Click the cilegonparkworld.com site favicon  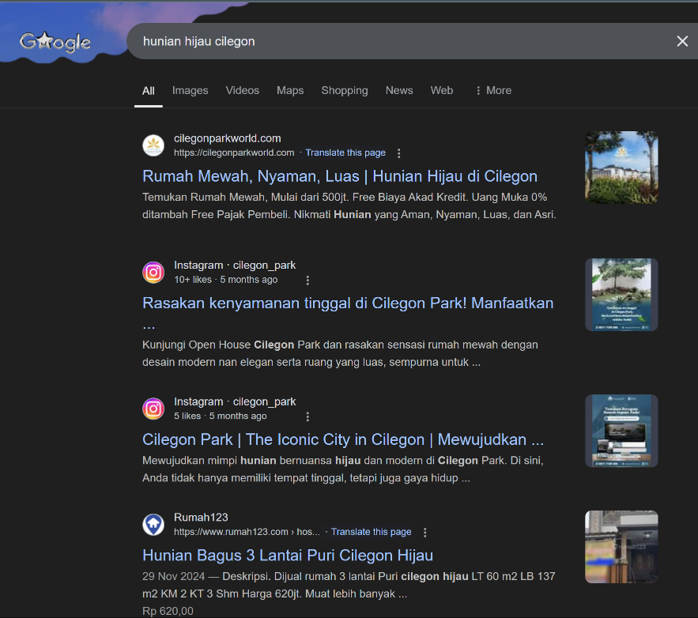click(x=153, y=146)
